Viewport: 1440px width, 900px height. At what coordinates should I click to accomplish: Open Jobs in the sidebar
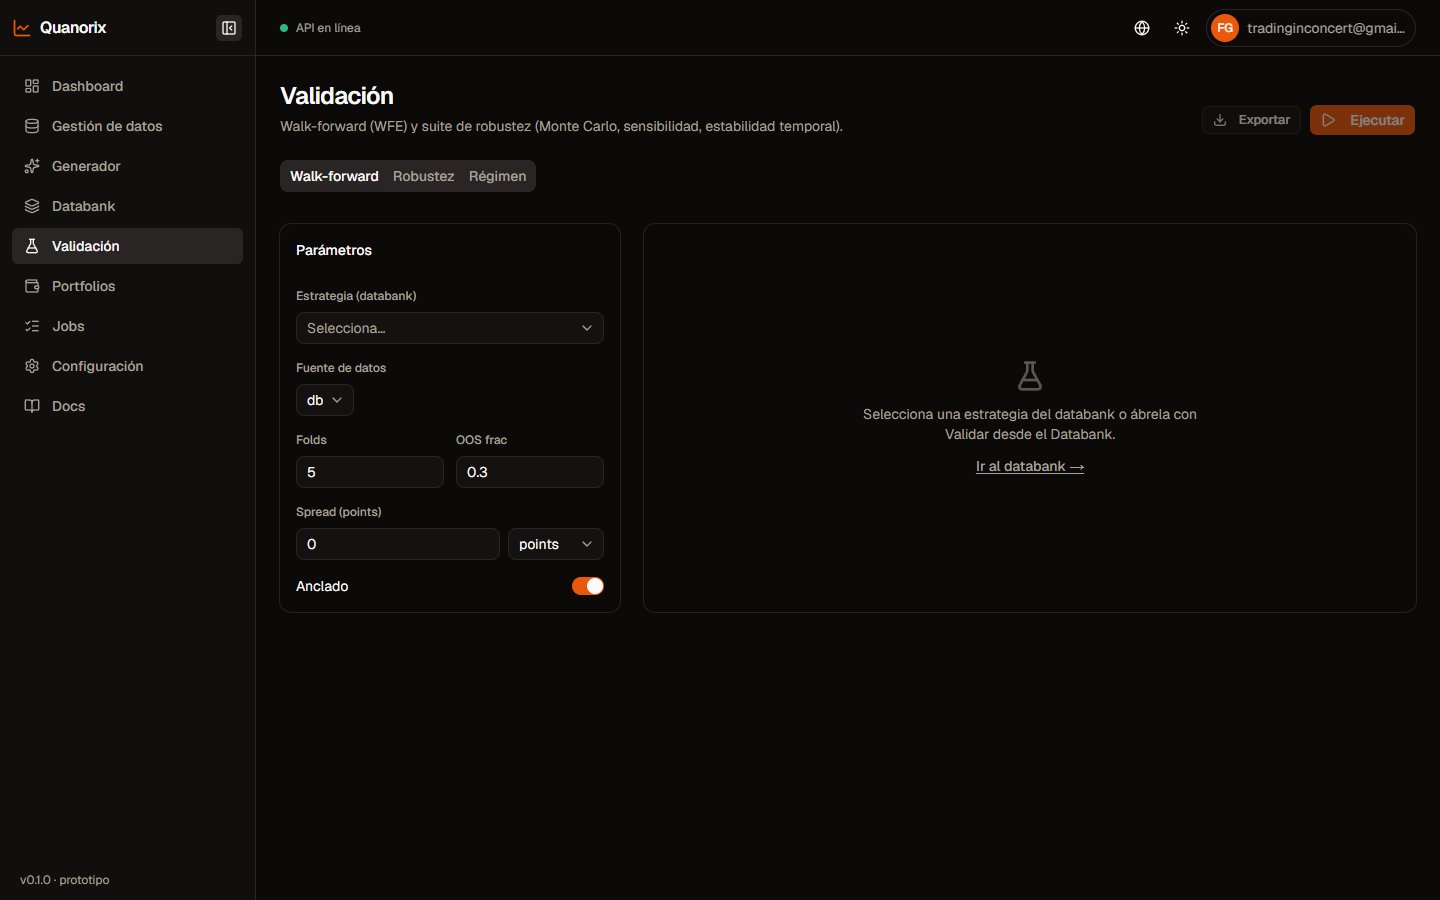pos(127,326)
